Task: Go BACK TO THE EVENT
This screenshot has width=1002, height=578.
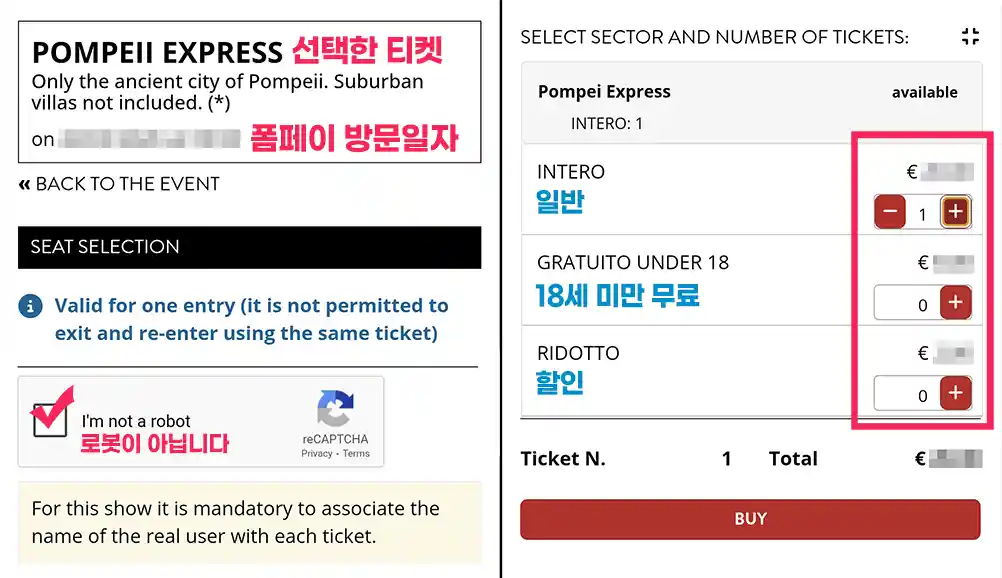Action: [x=119, y=184]
